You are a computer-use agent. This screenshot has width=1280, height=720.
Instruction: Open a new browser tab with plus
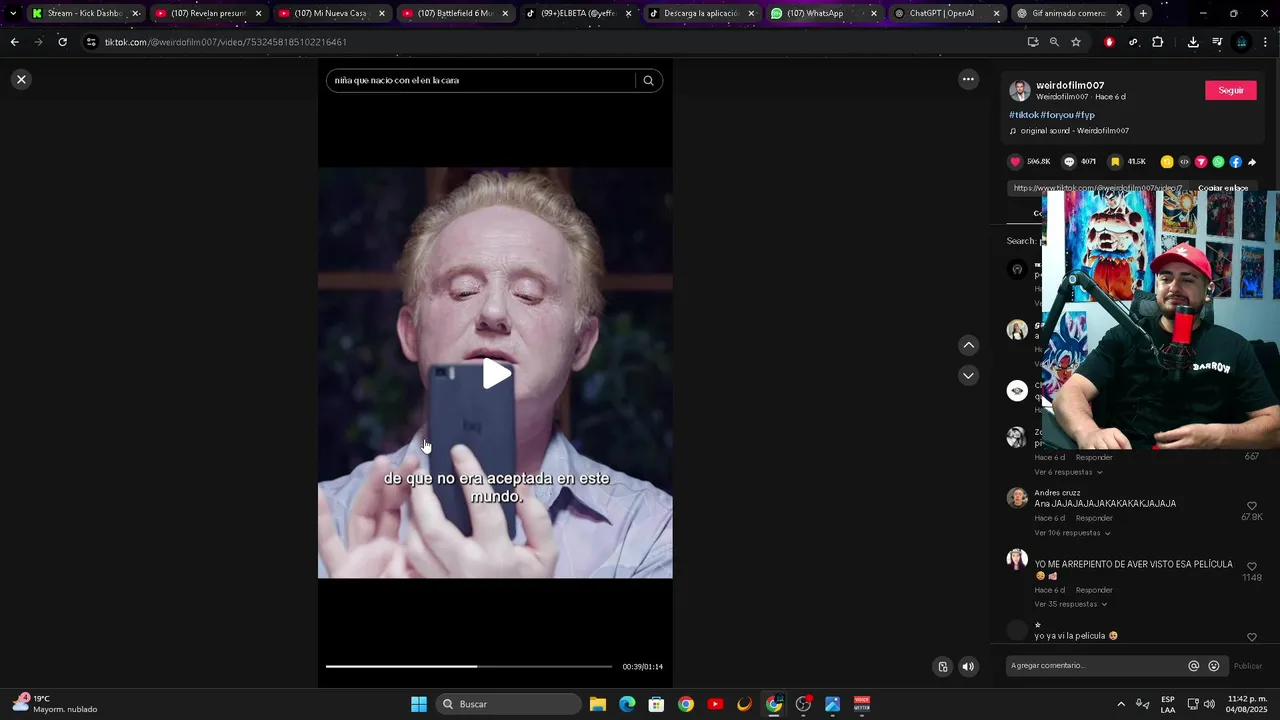coord(1143,14)
